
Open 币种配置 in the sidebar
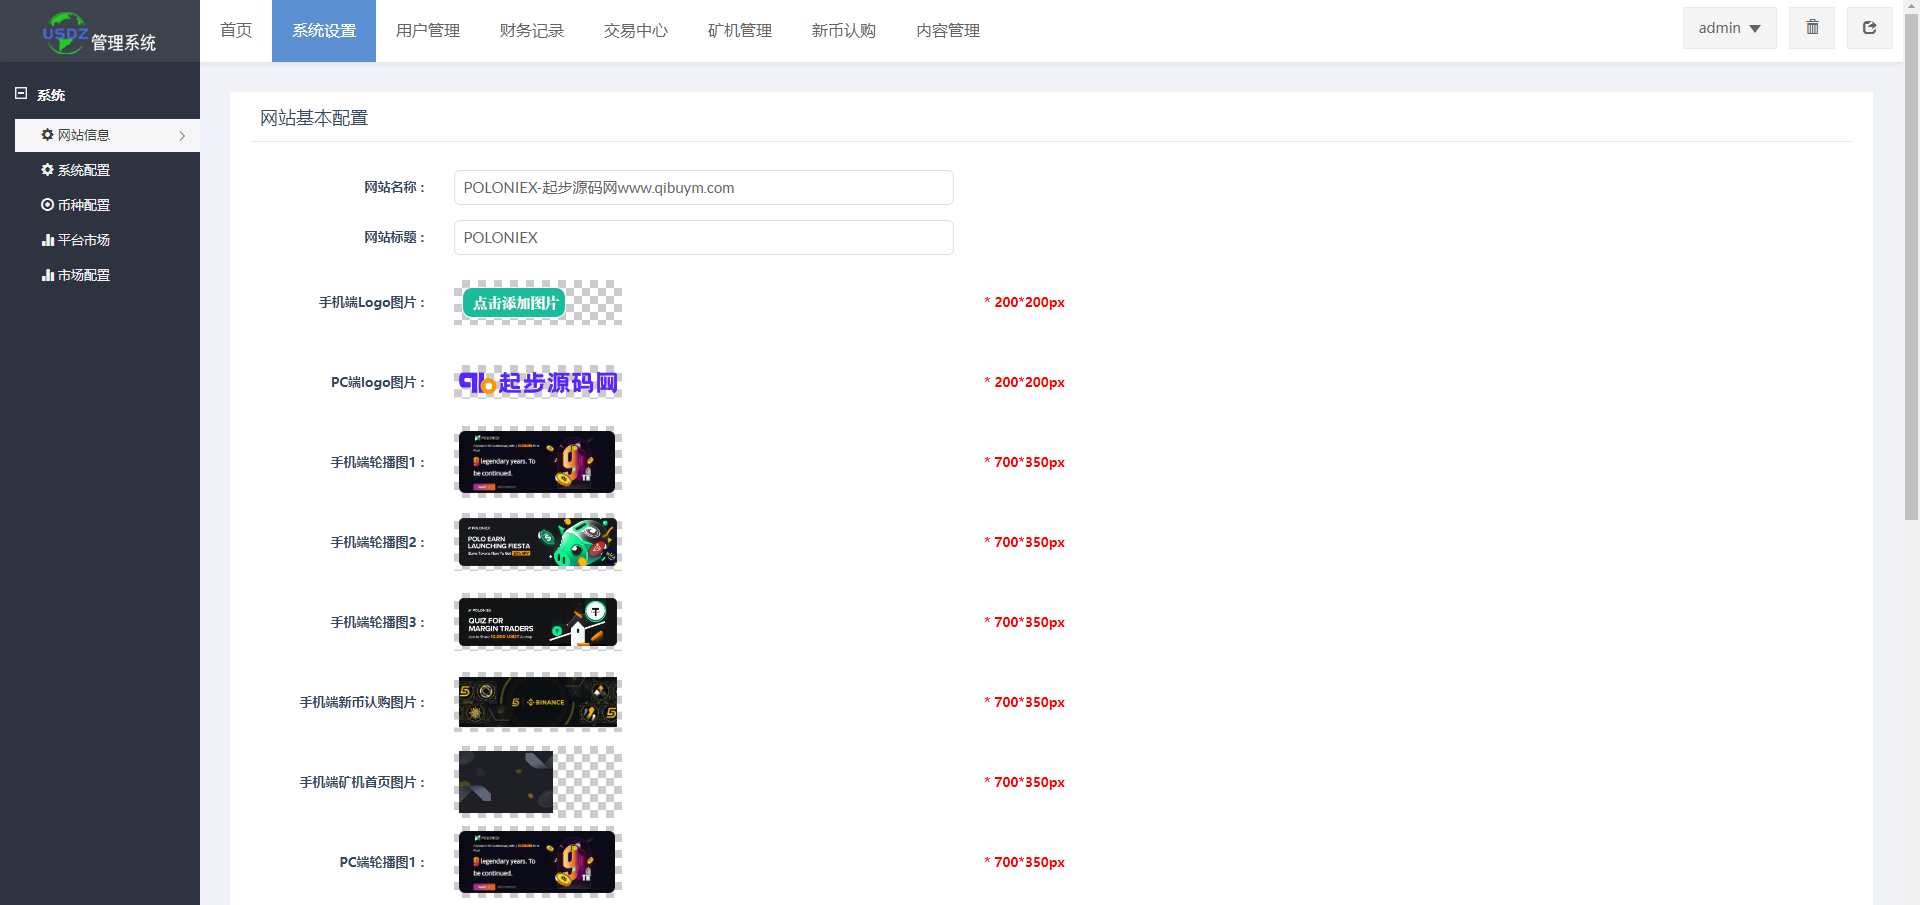click(x=107, y=205)
